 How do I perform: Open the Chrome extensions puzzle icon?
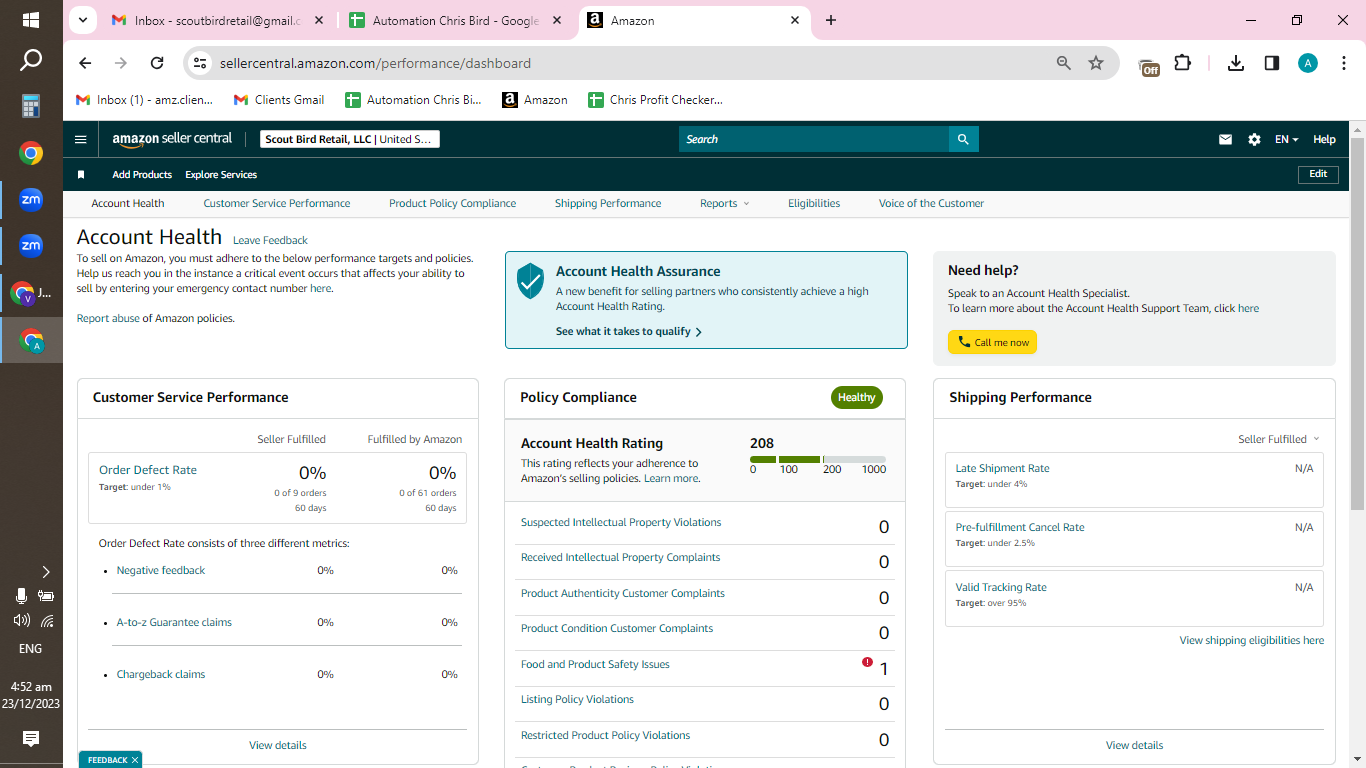[1183, 63]
